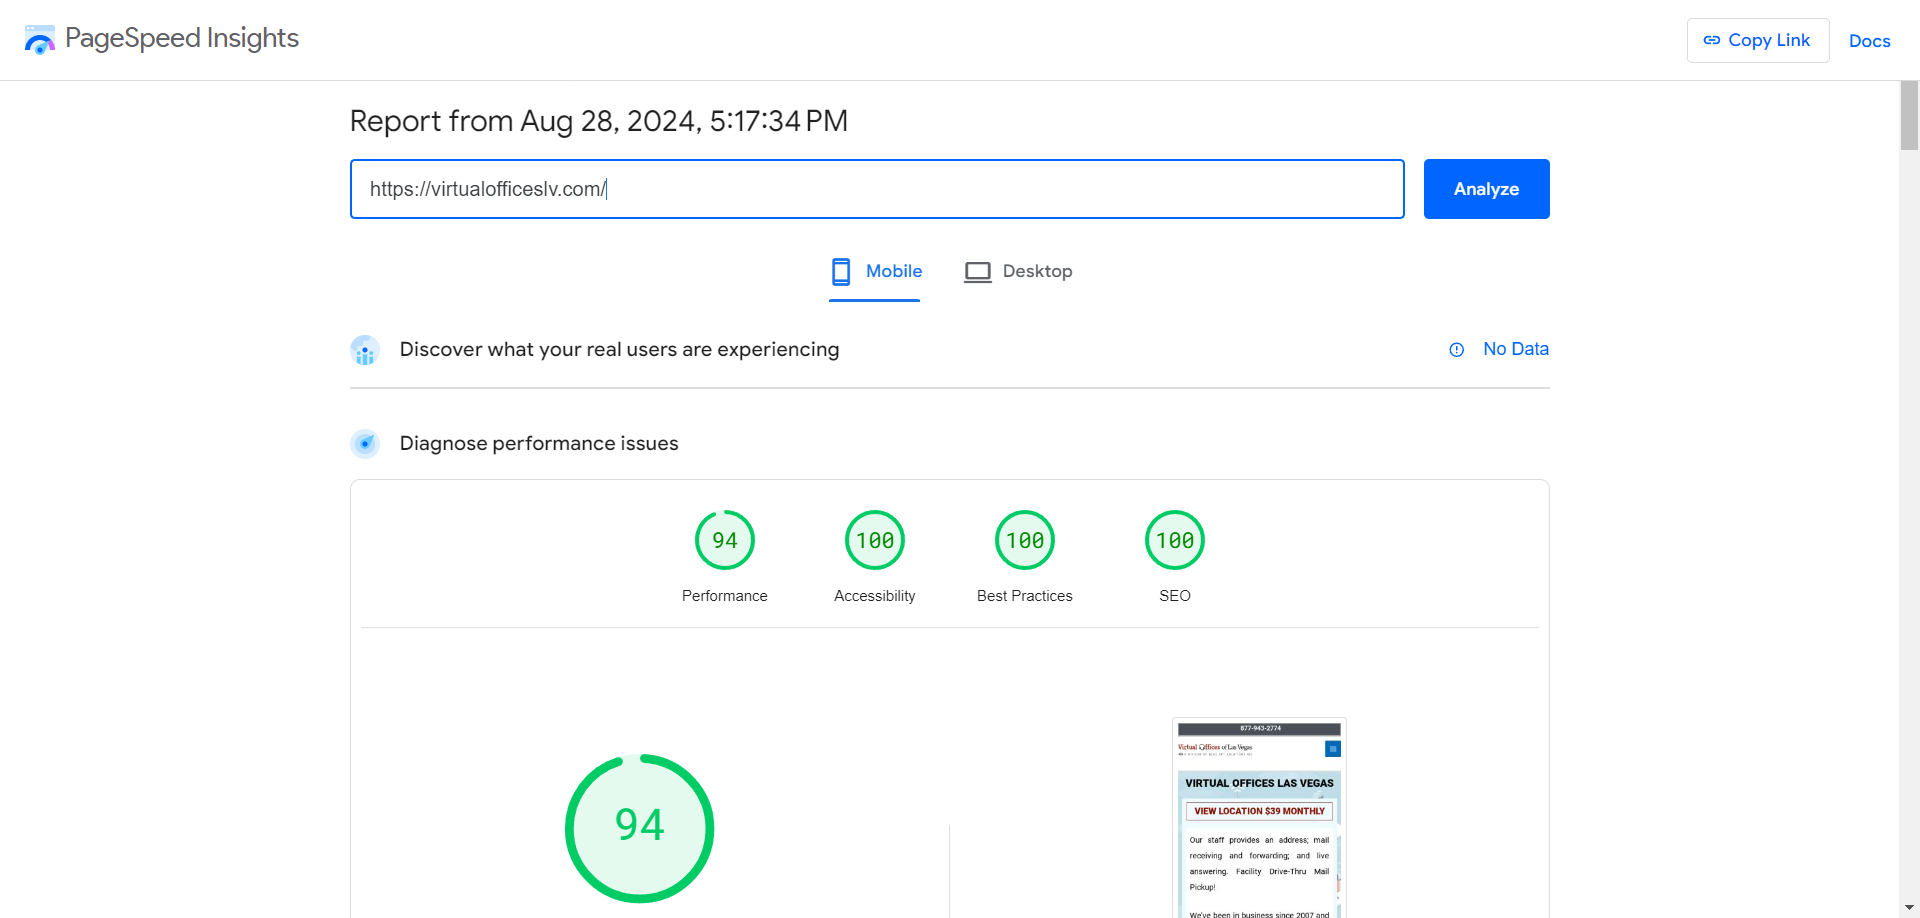Screen dimensions: 1920x918
Task: Open the PageSpeed Insights home title
Action: [x=182, y=38]
